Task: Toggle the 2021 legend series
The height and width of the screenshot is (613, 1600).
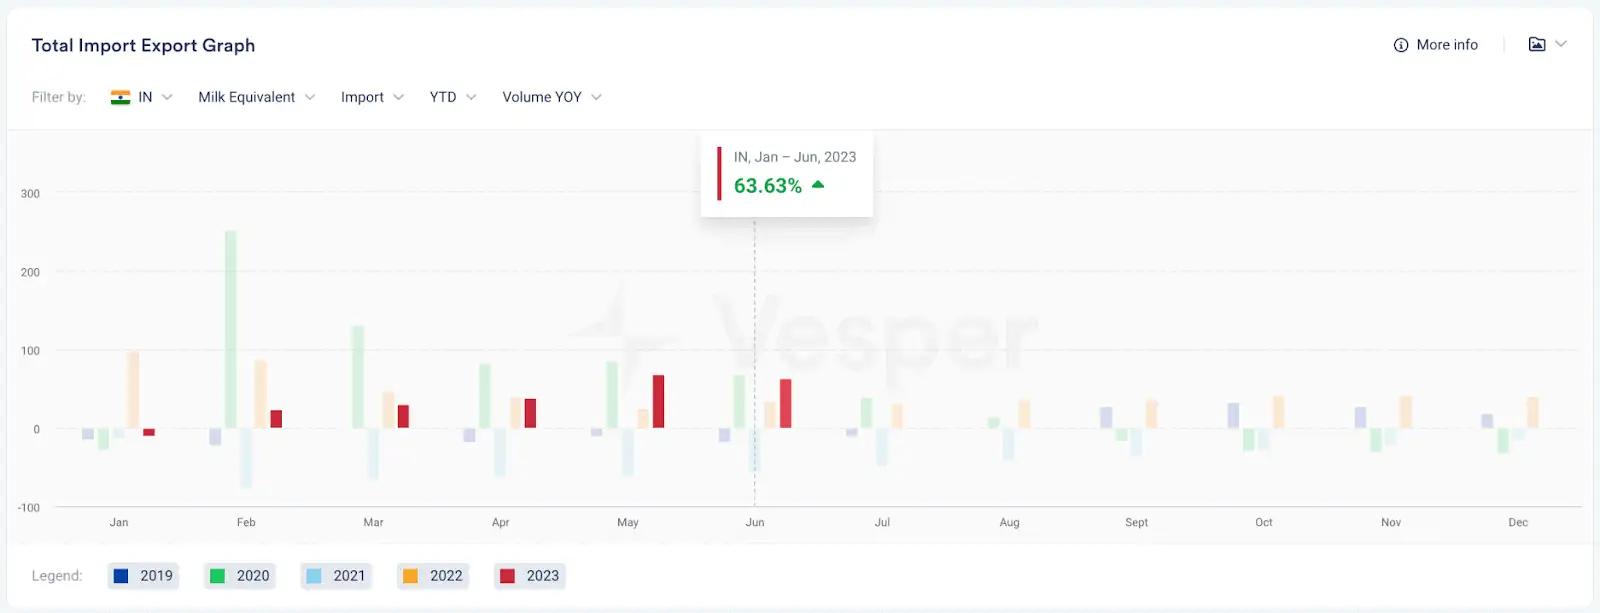Action: [x=336, y=576]
